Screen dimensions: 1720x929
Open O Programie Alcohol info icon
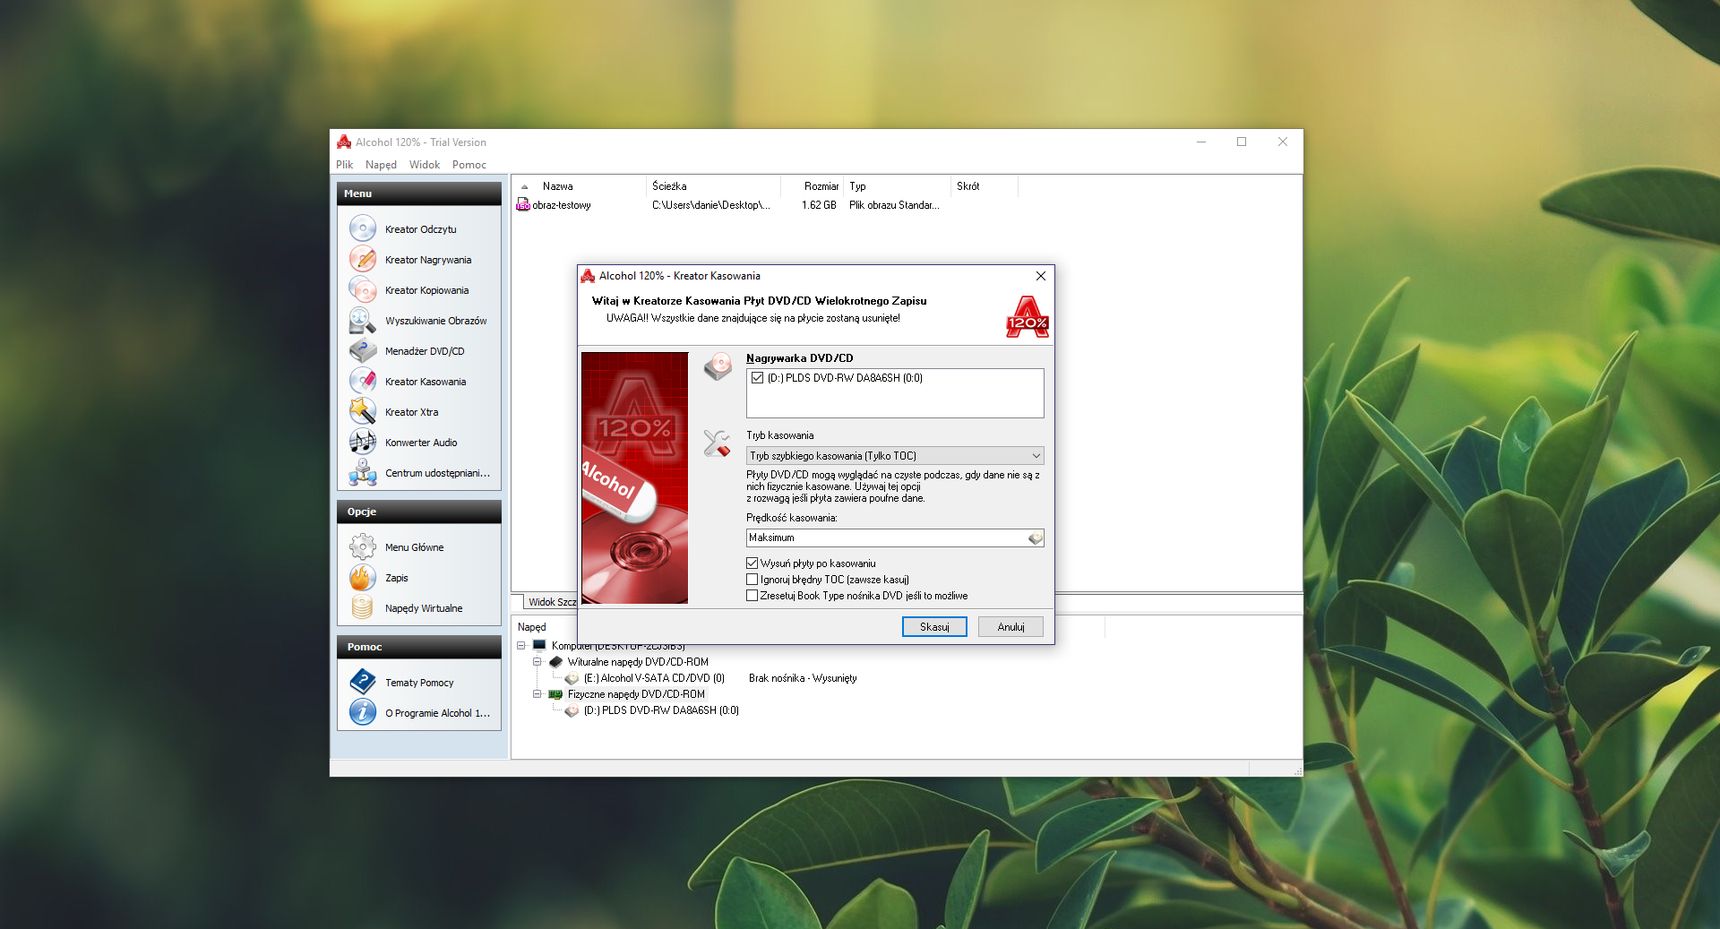(x=362, y=712)
